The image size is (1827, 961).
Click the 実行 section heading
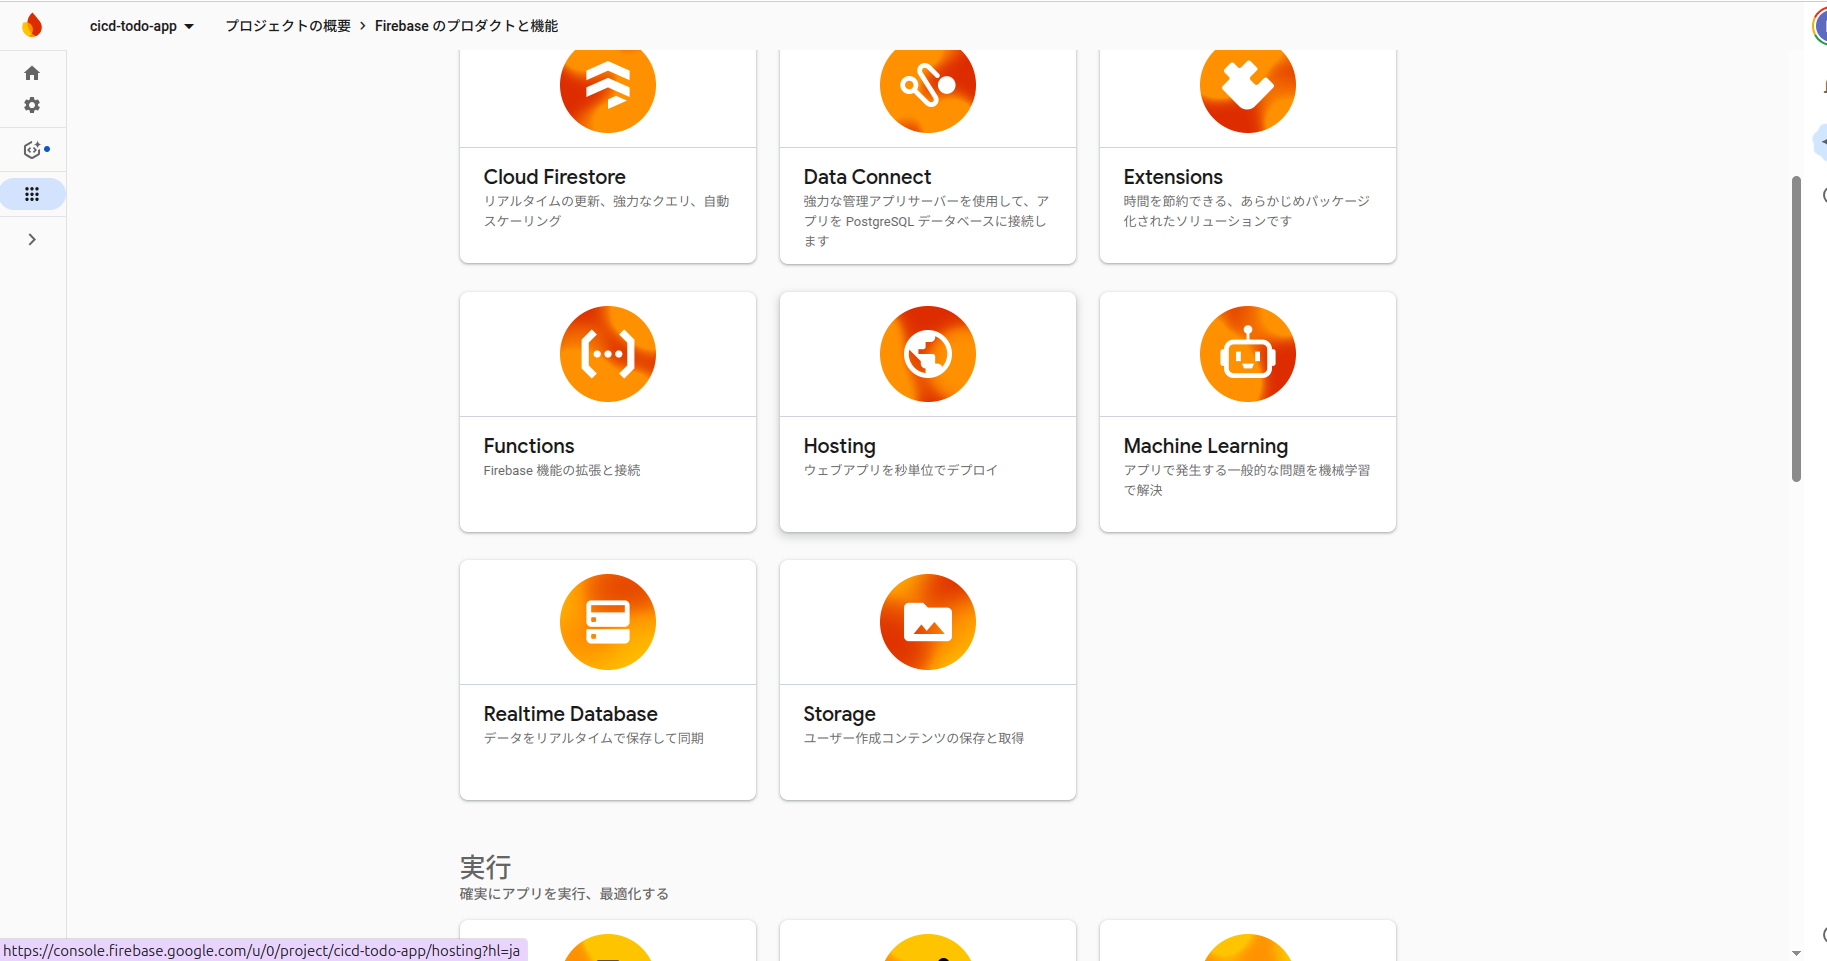tap(486, 867)
